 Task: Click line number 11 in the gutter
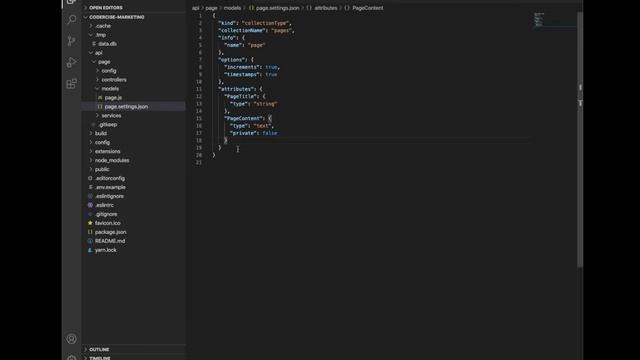(x=199, y=89)
